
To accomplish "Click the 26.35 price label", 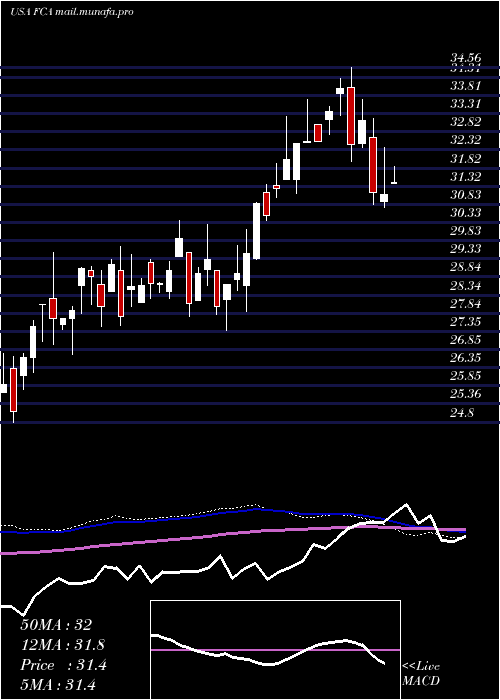I will pos(466,358).
